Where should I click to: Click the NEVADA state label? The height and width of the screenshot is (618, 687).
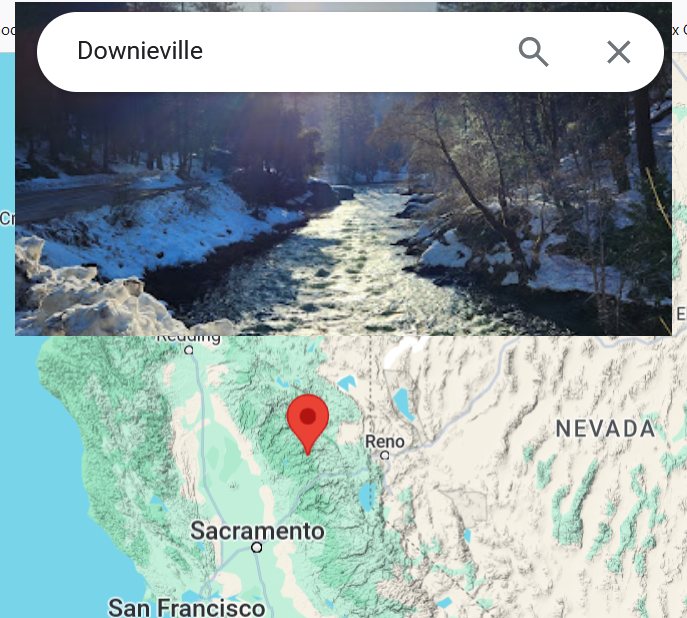[x=605, y=428]
